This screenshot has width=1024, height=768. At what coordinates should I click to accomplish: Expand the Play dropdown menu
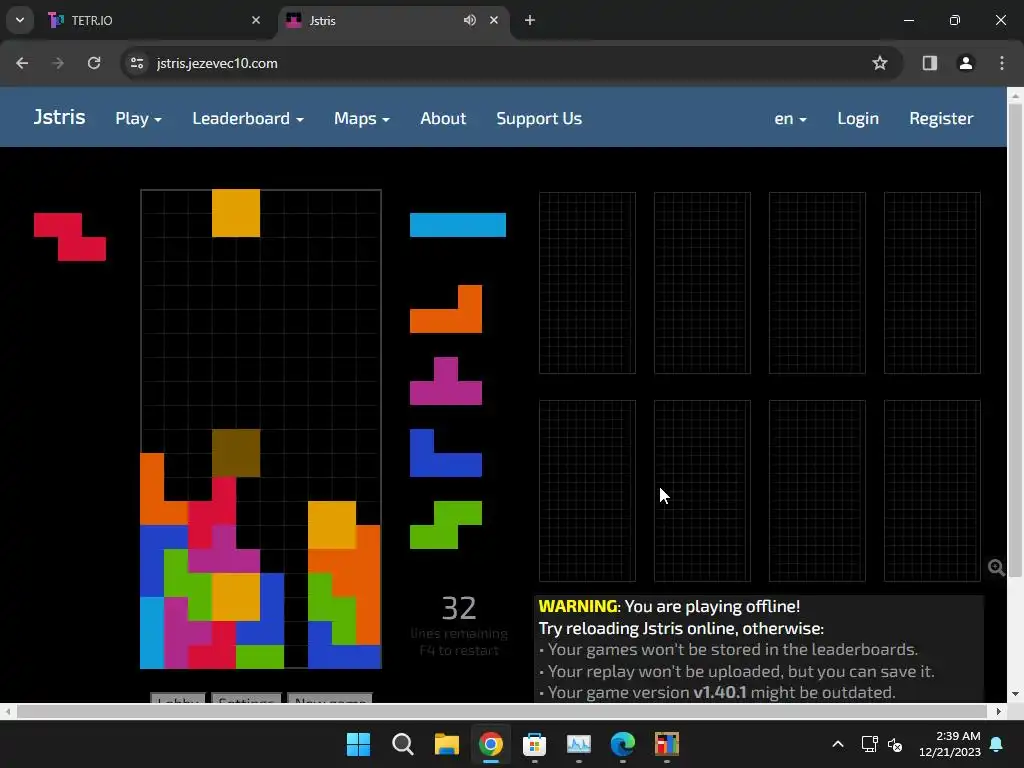(x=138, y=118)
